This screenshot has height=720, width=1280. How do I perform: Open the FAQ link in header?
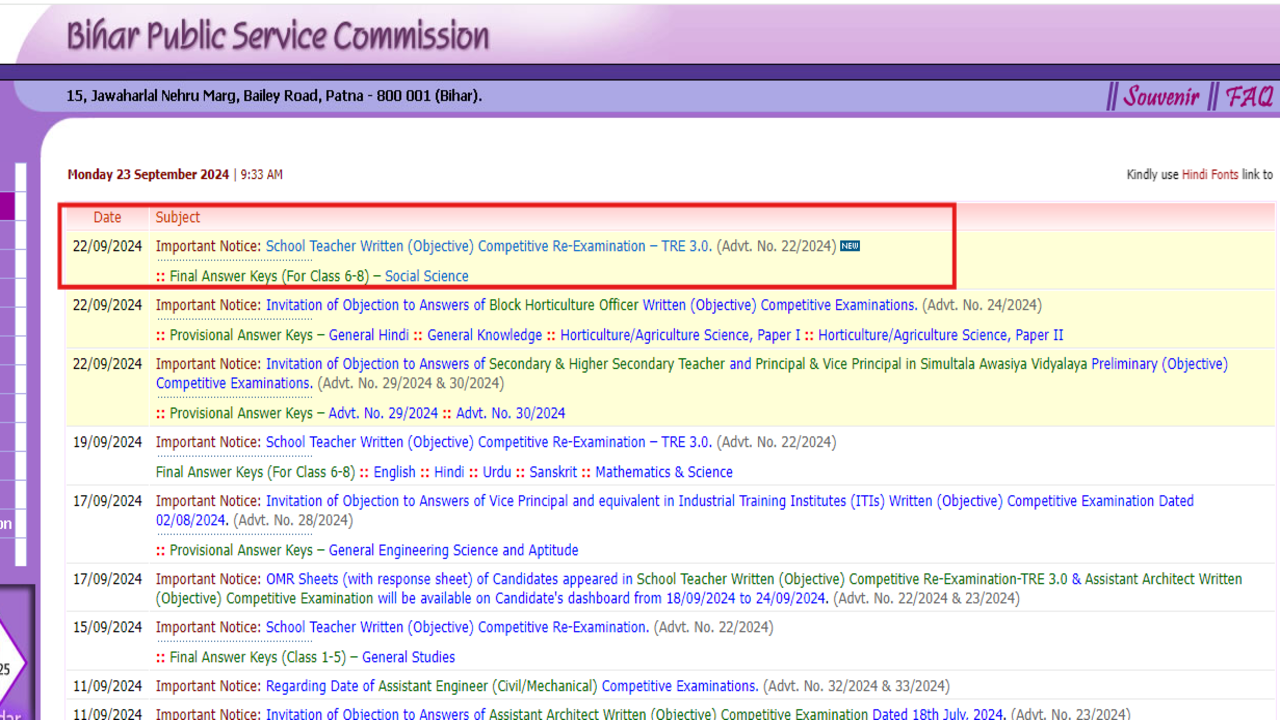click(1249, 97)
